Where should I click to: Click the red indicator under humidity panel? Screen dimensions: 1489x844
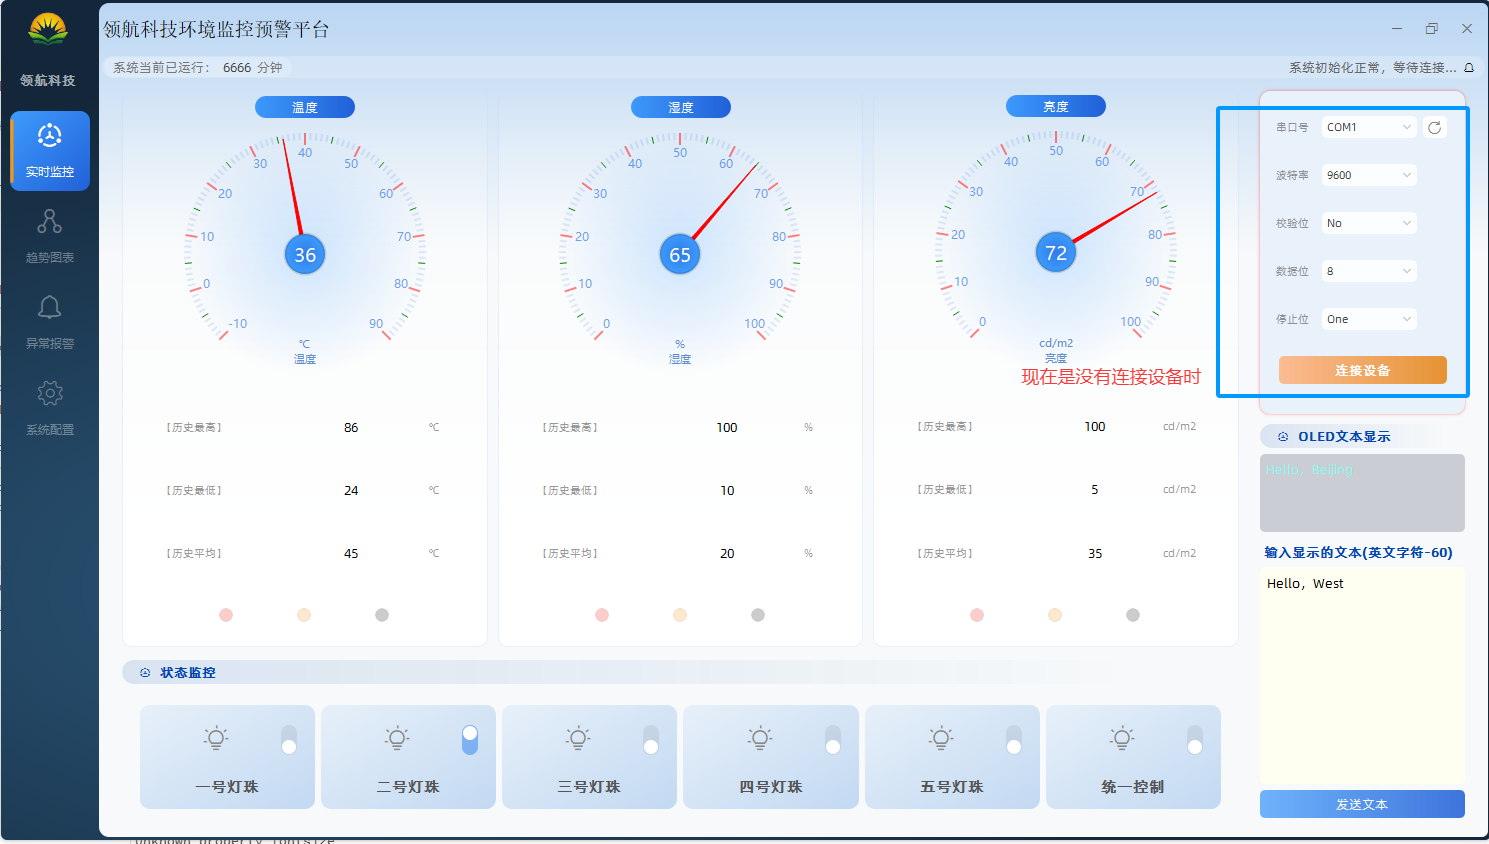[x=602, y=615]
